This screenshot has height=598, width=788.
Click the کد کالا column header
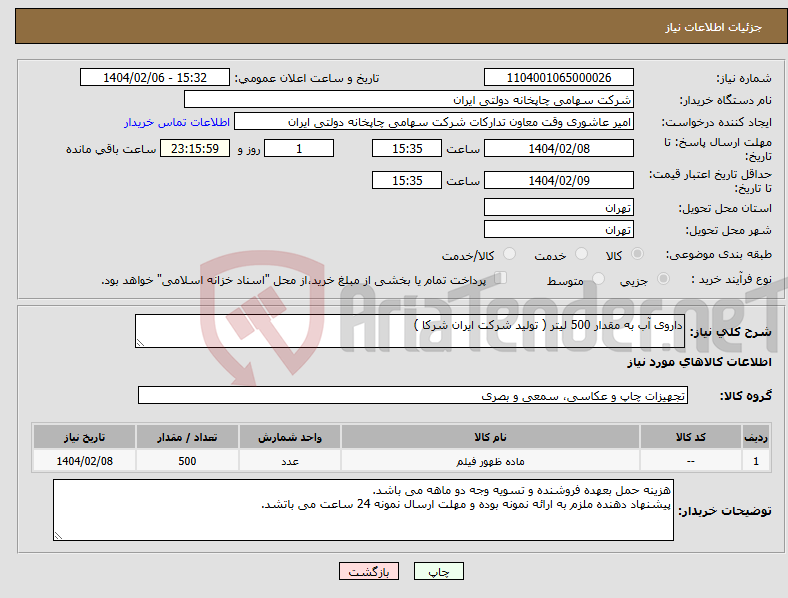[691, 437]
